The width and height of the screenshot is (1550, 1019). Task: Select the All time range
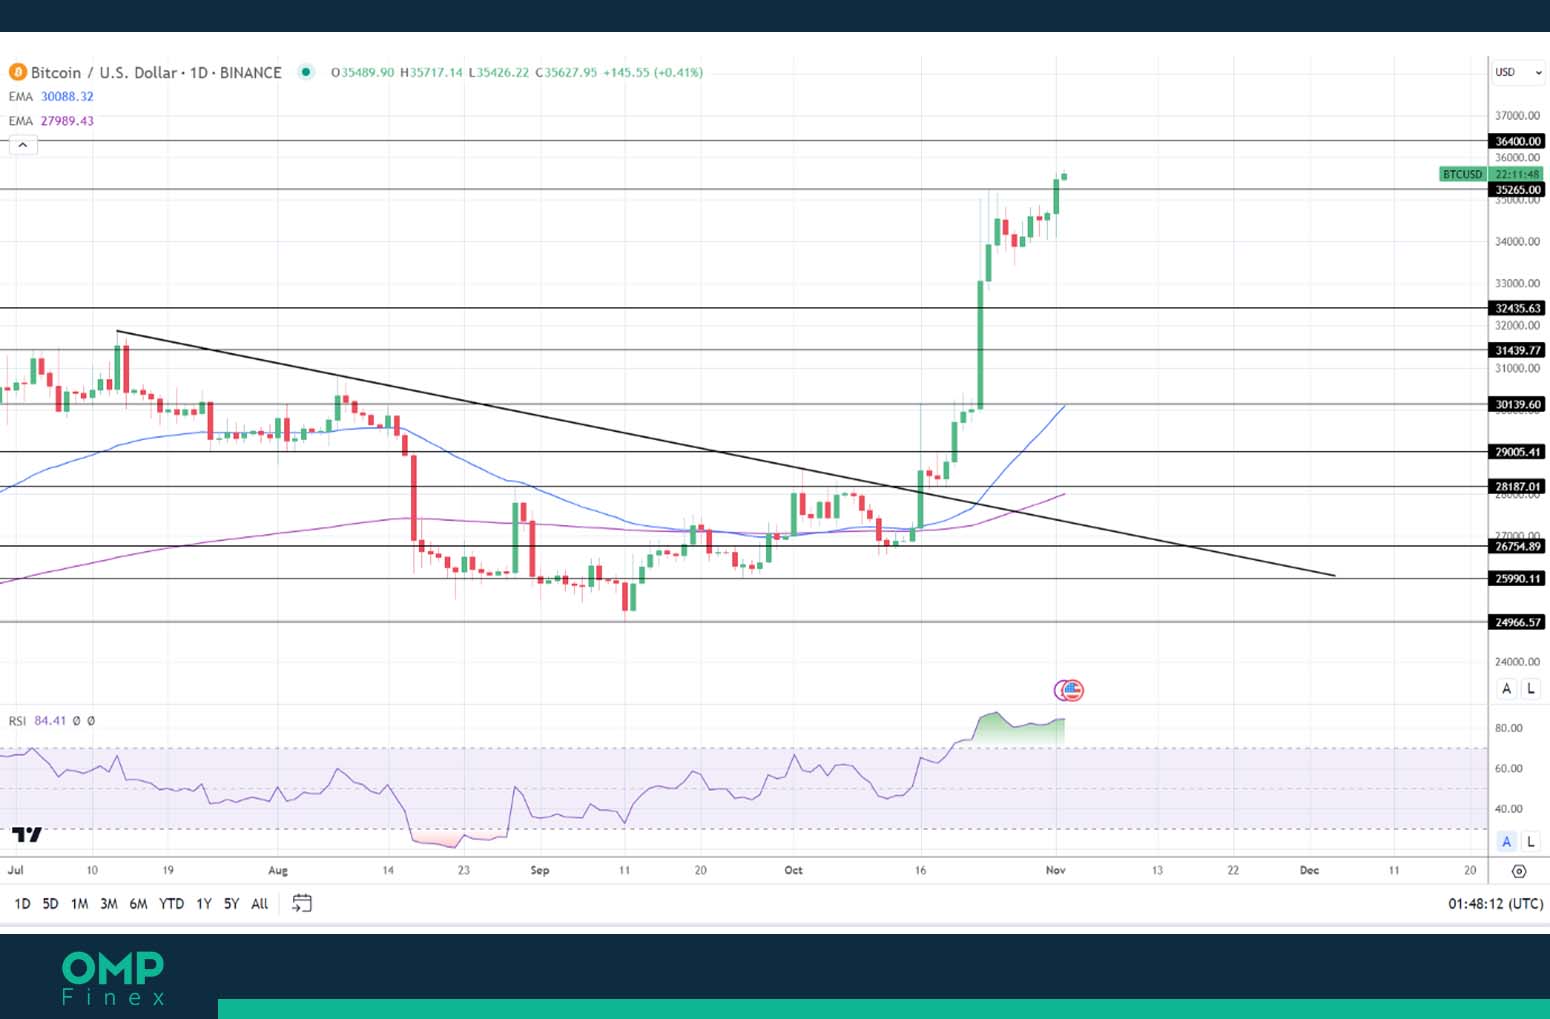260,903
